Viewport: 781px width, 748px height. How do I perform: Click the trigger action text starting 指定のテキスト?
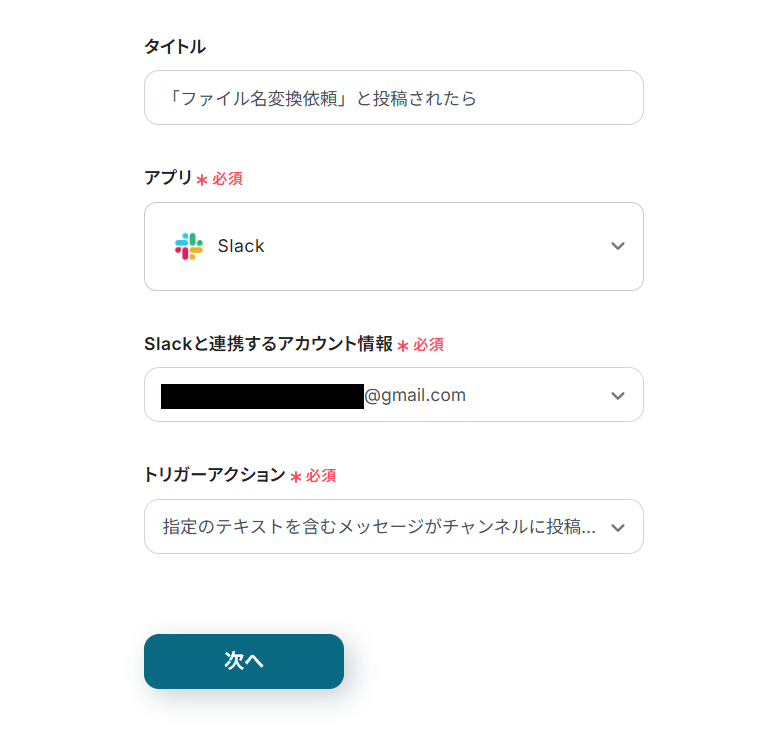tap(380, 527)
